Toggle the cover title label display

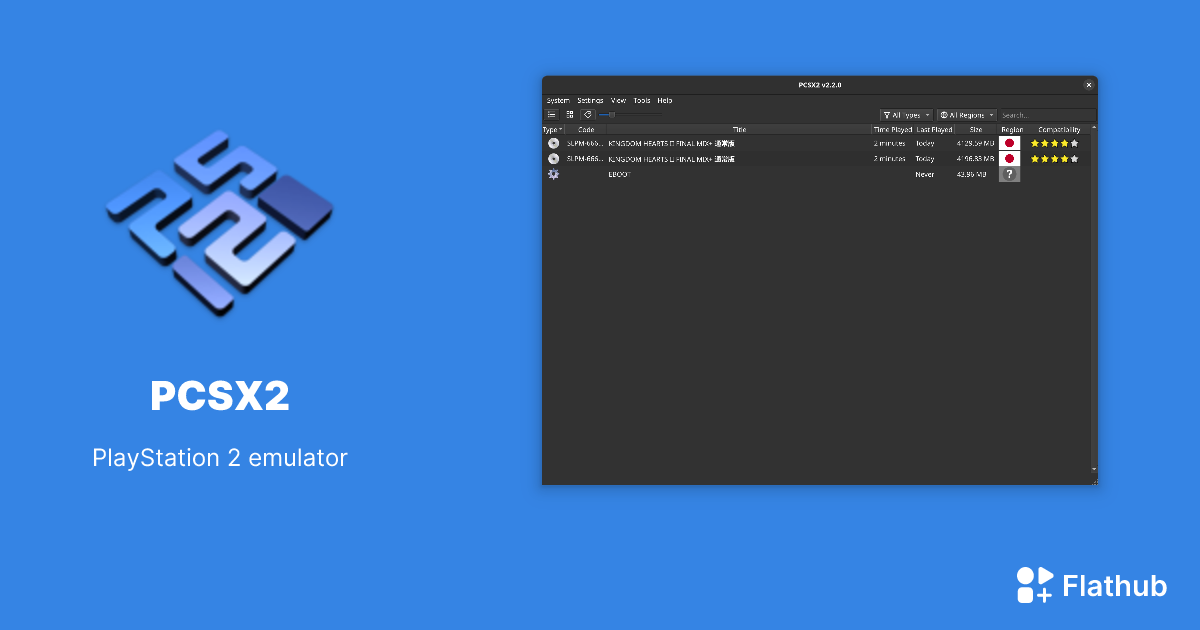coord(587,114)
